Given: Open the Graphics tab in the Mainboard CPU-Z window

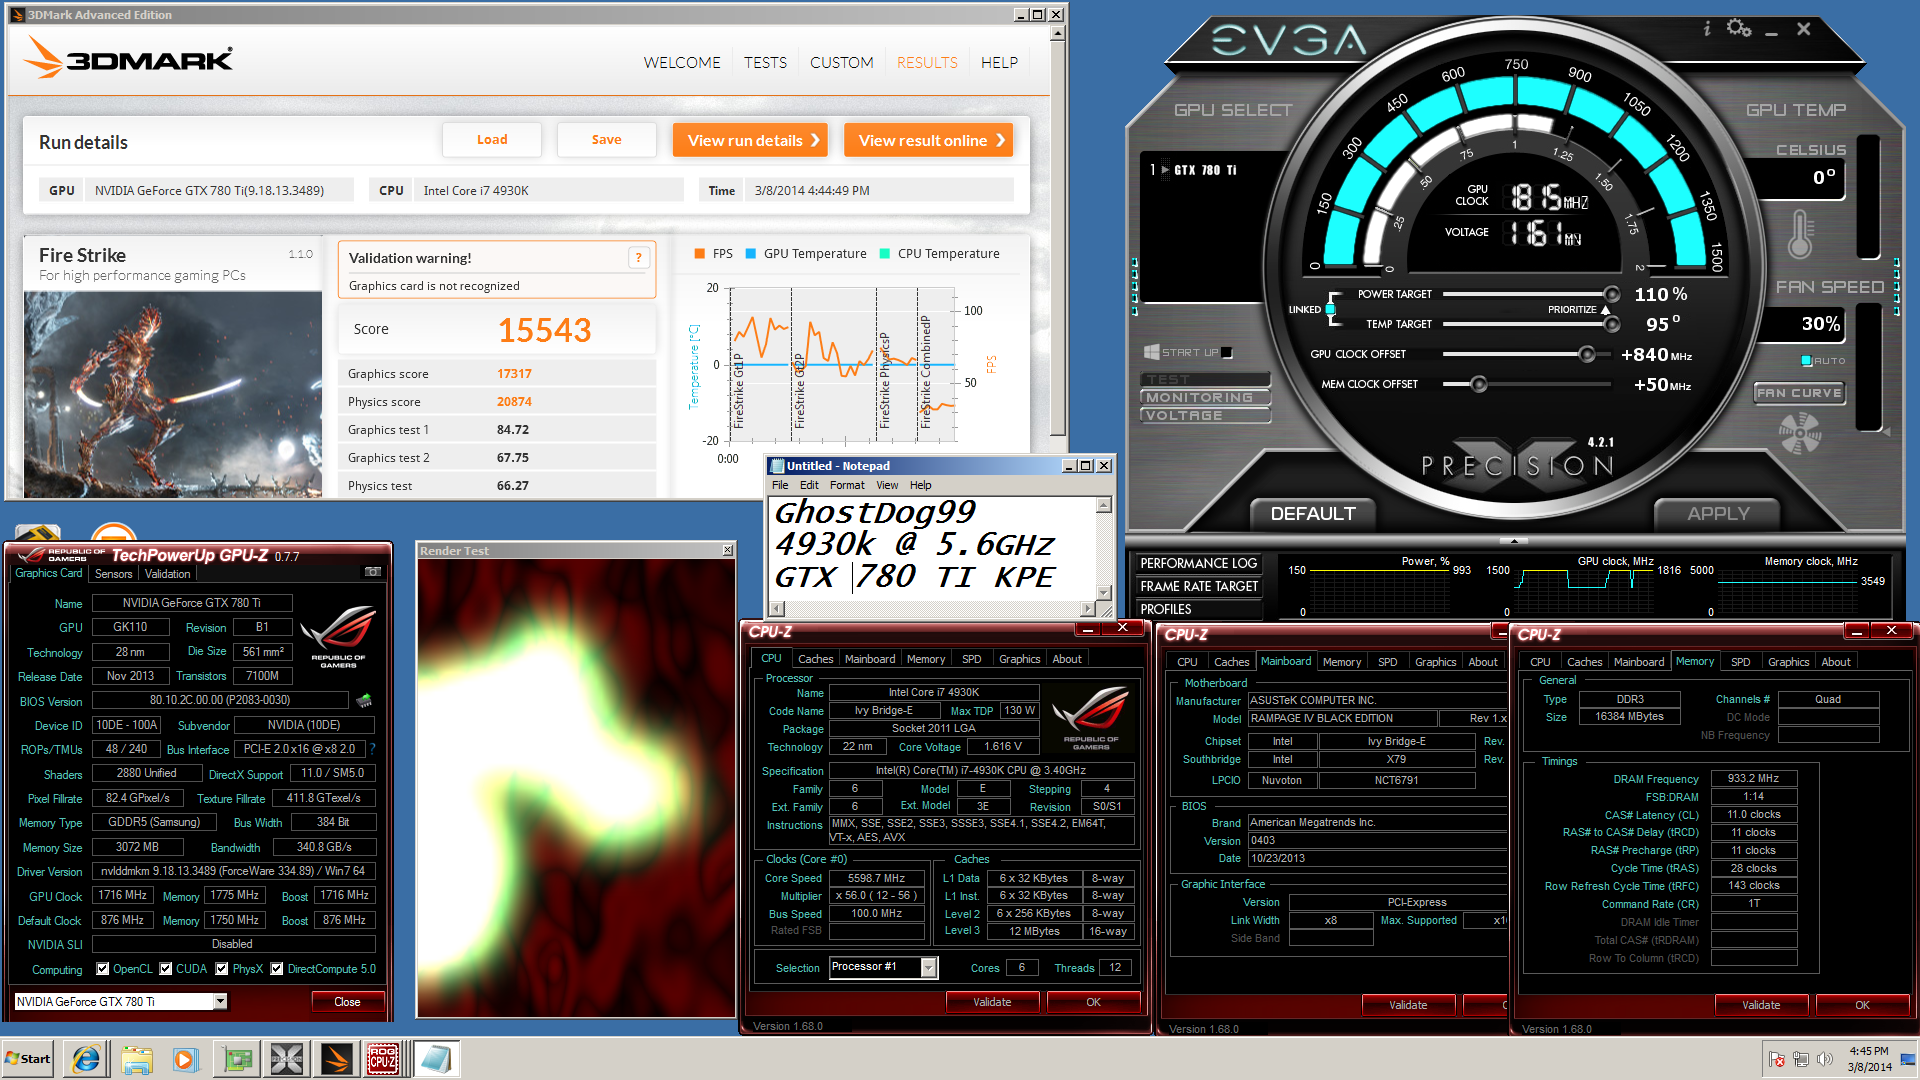Looking at the screenshot, I should tap(1435, 662).
